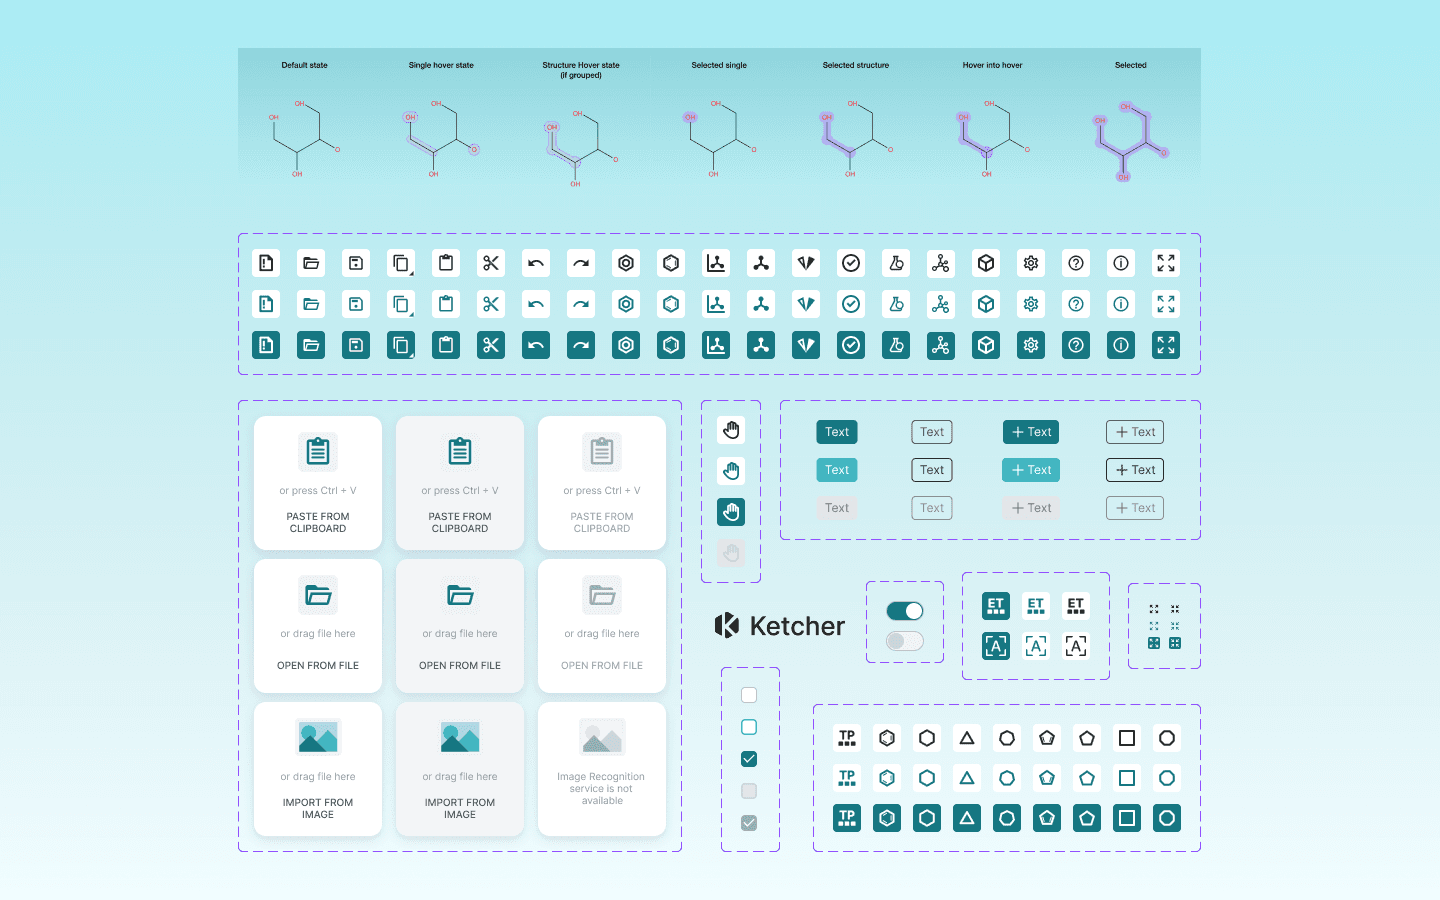Select the black-outline Hand tool at top
This screenshot has height=900, width=1440.
731,430
